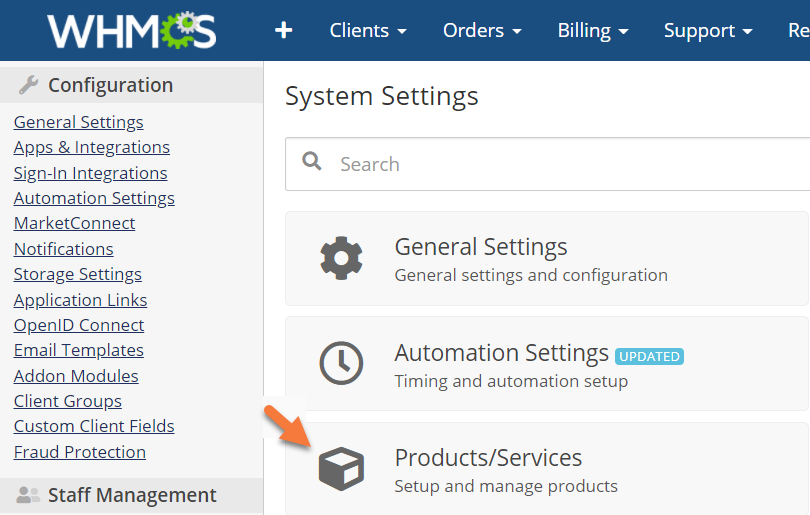Open the Orders dropdown menu
The width and height of the screenshot is (810, 515).
click(x=482, y=31)
